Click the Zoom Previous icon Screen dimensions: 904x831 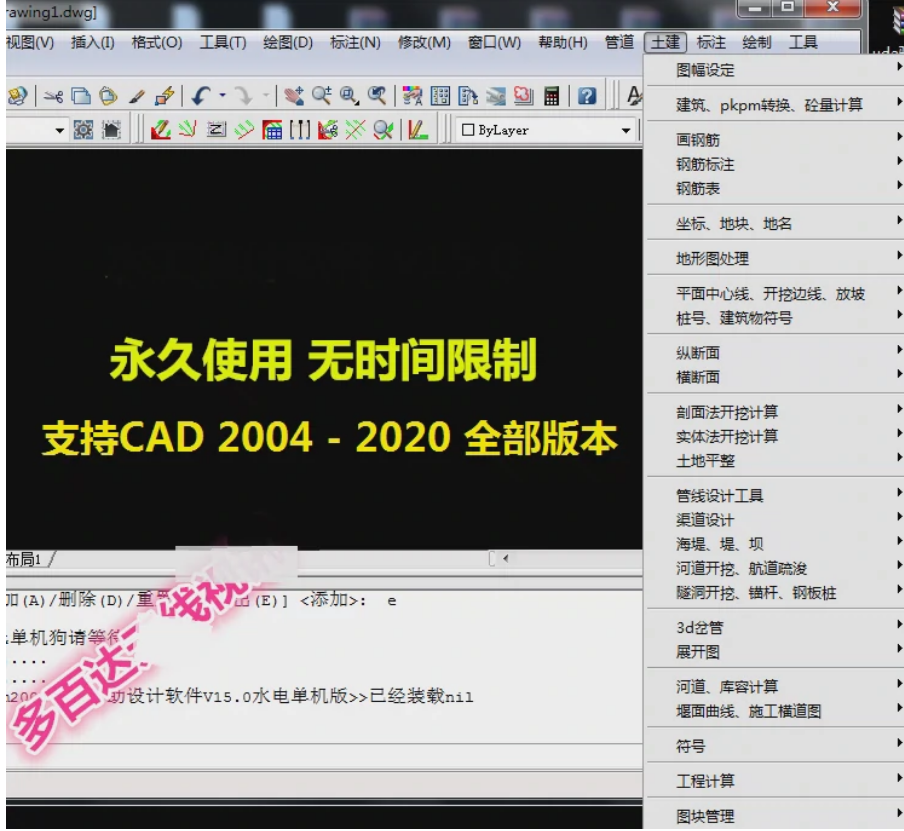point(377,96)
